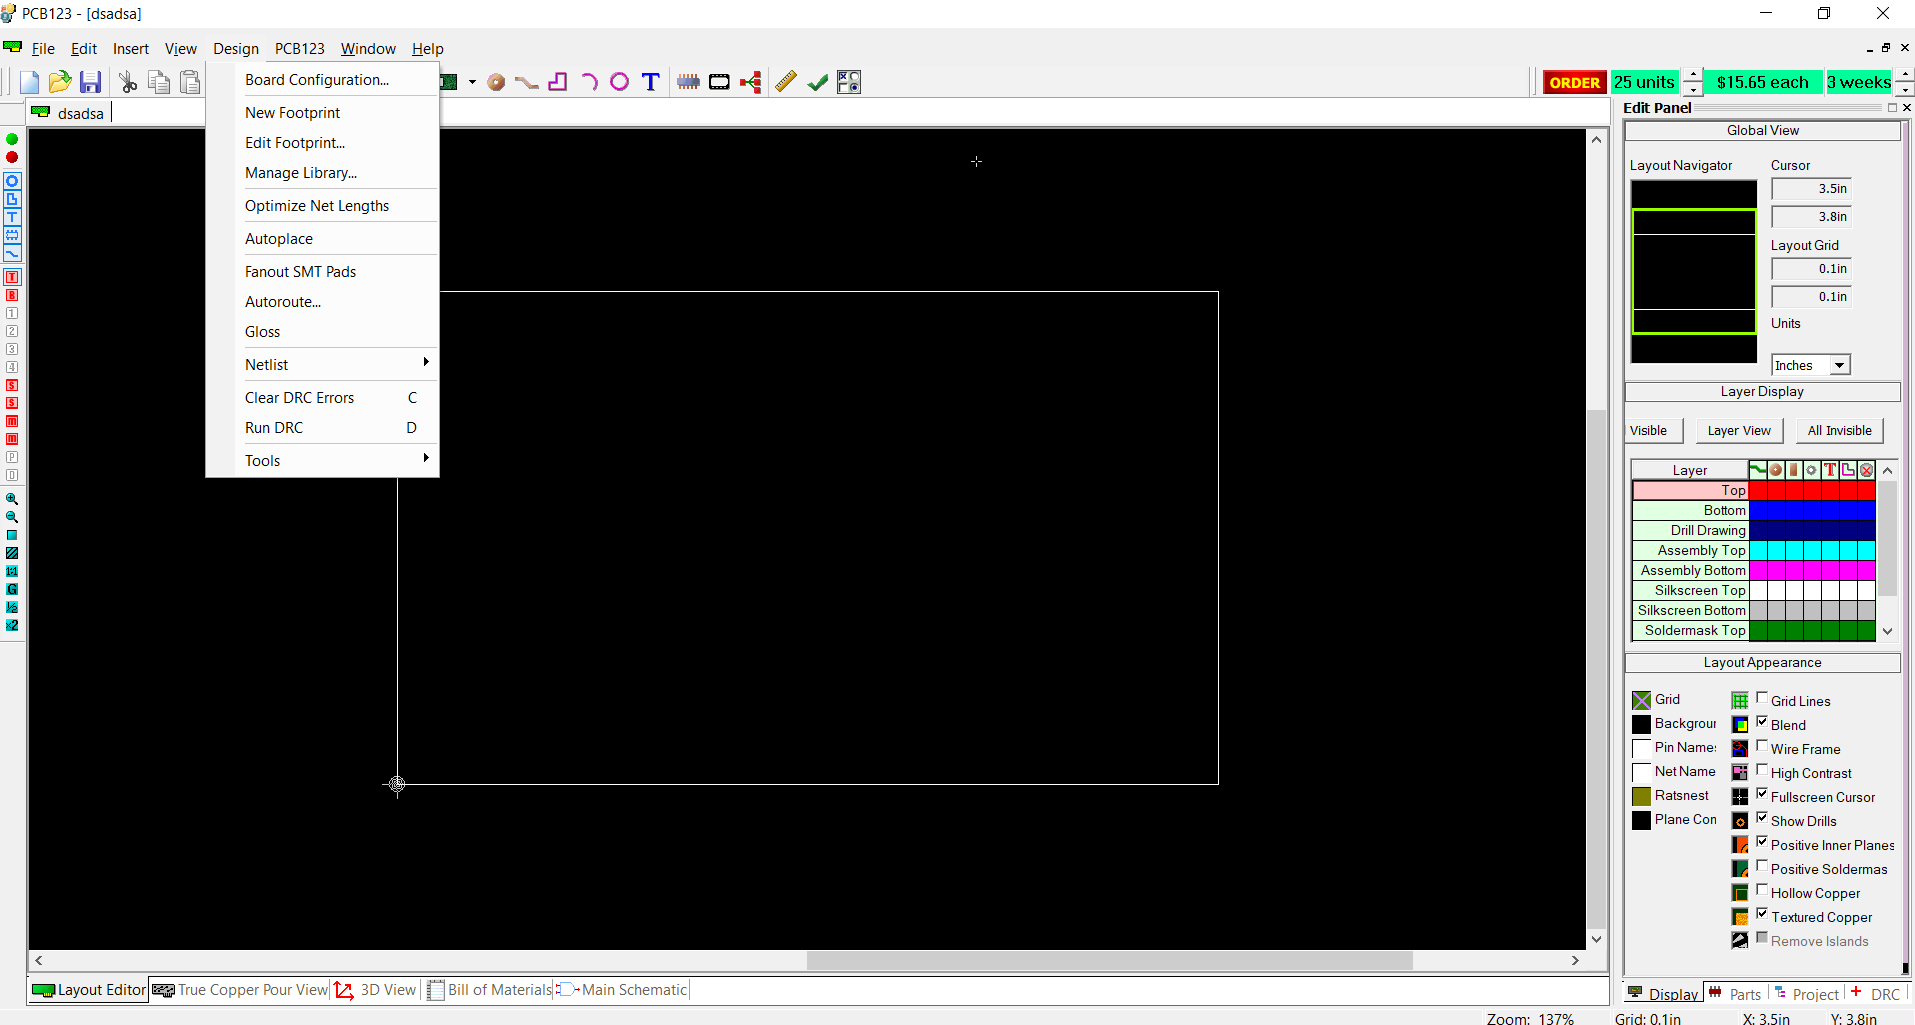Open the Board Configuration dialog

coord(316,79)
